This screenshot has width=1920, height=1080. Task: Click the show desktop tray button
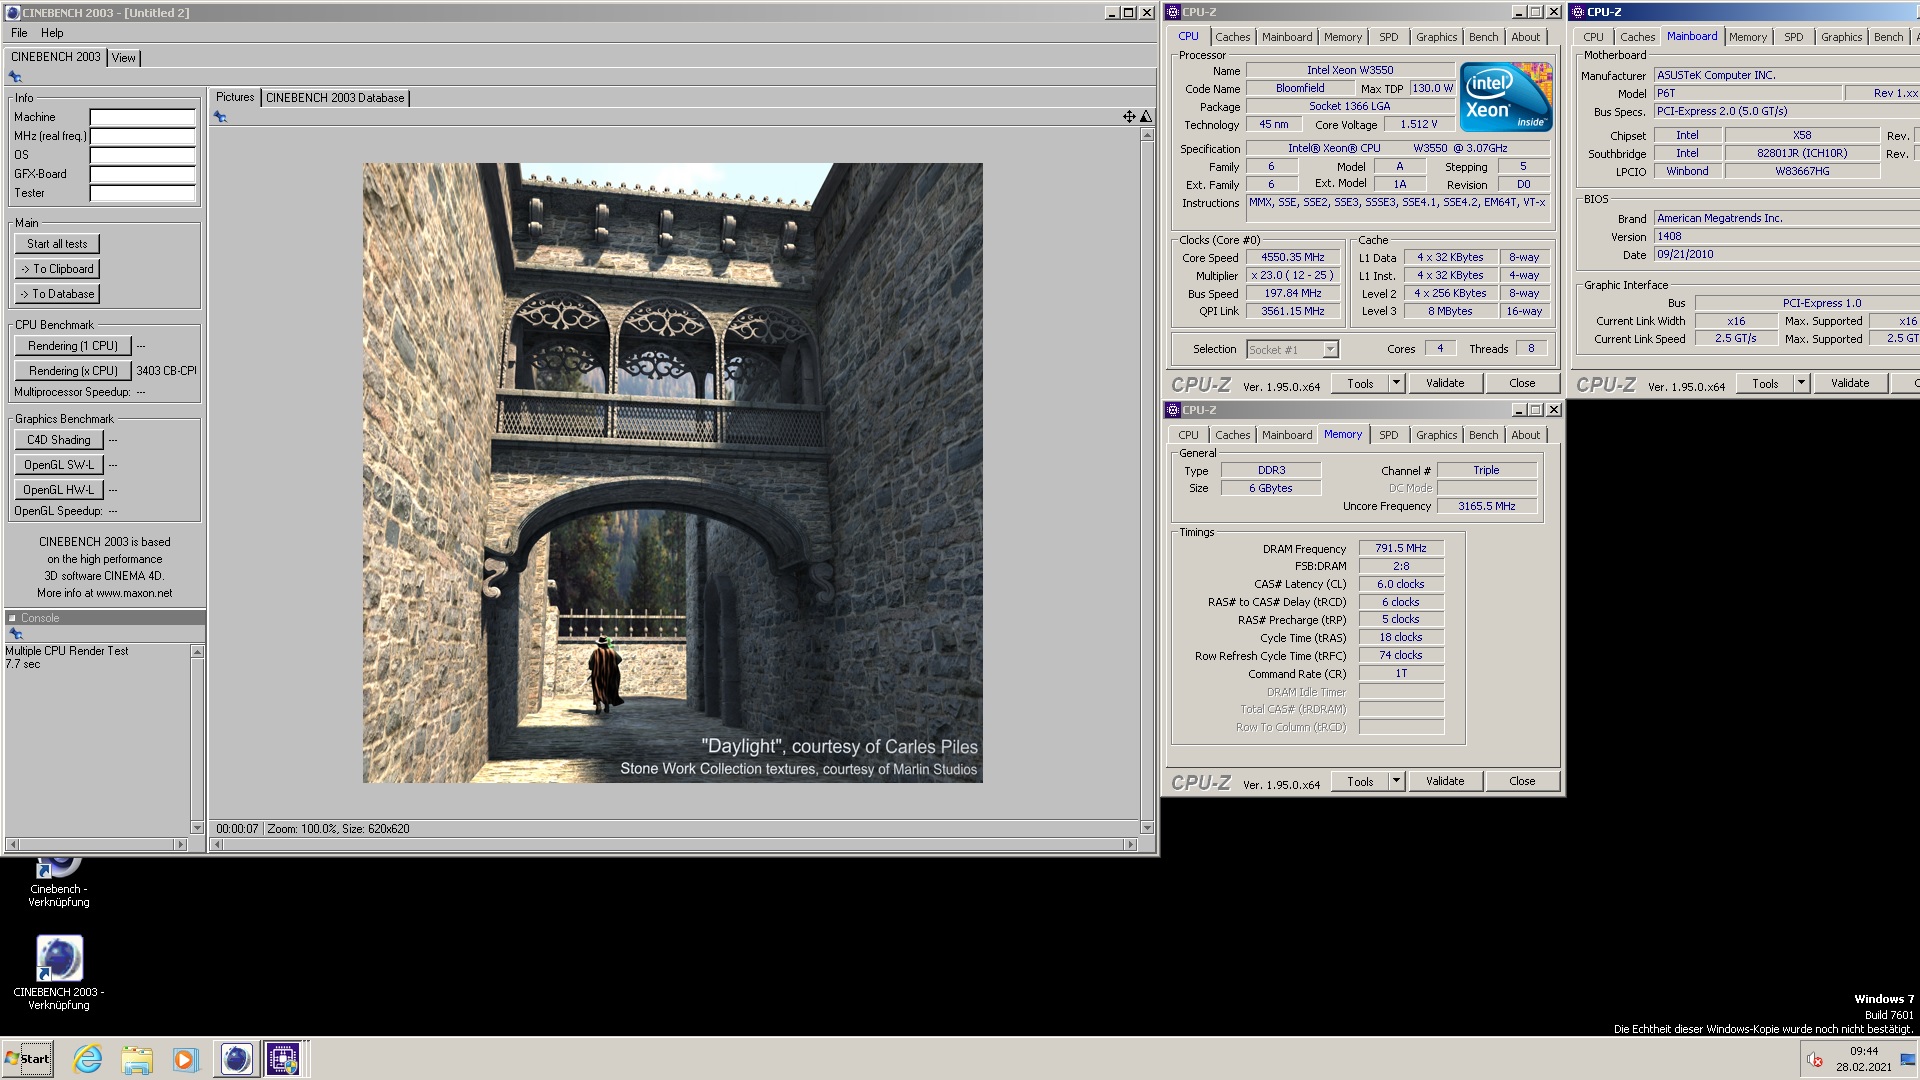pos(1906,1058)
